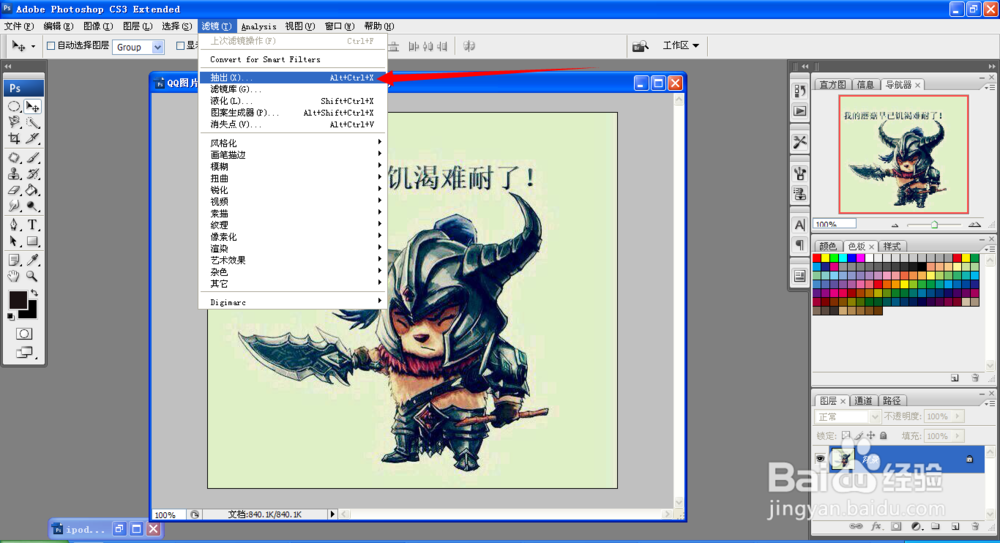Select the Type tool

33,225
